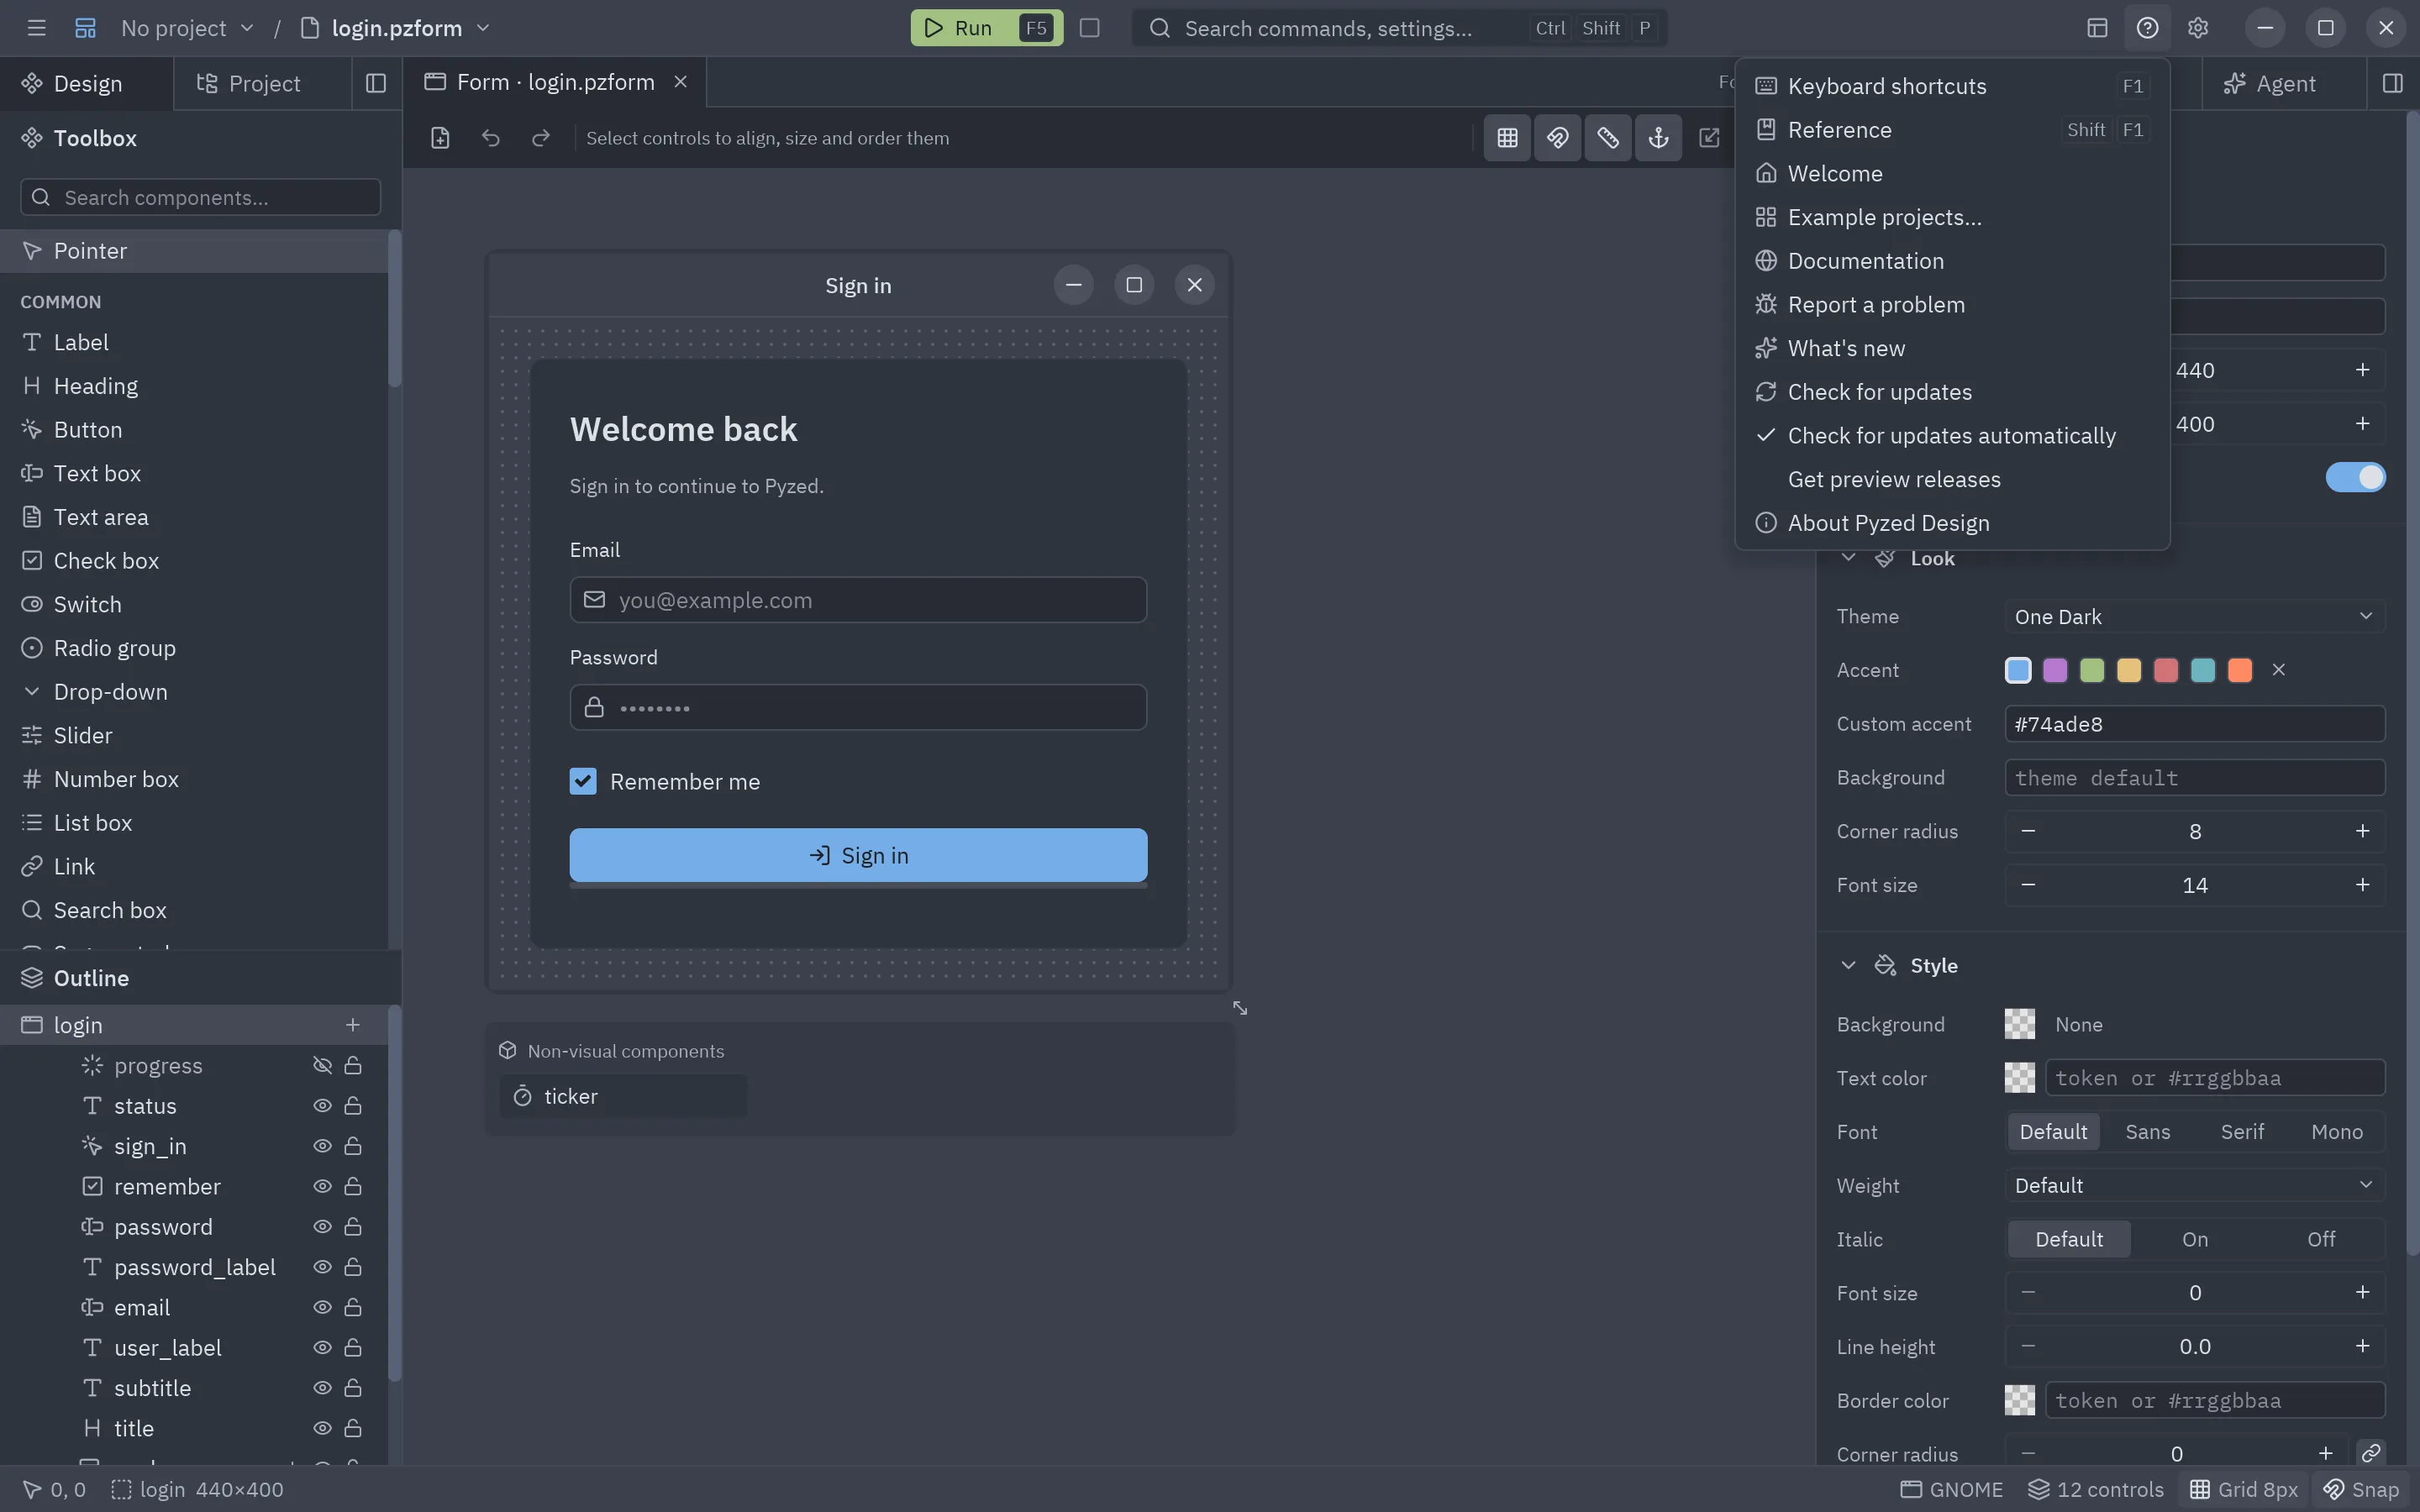This screenshot has width=2420, height=1512.
Task: Choose Report a problem from help menu
Action: pos(1952,305)
